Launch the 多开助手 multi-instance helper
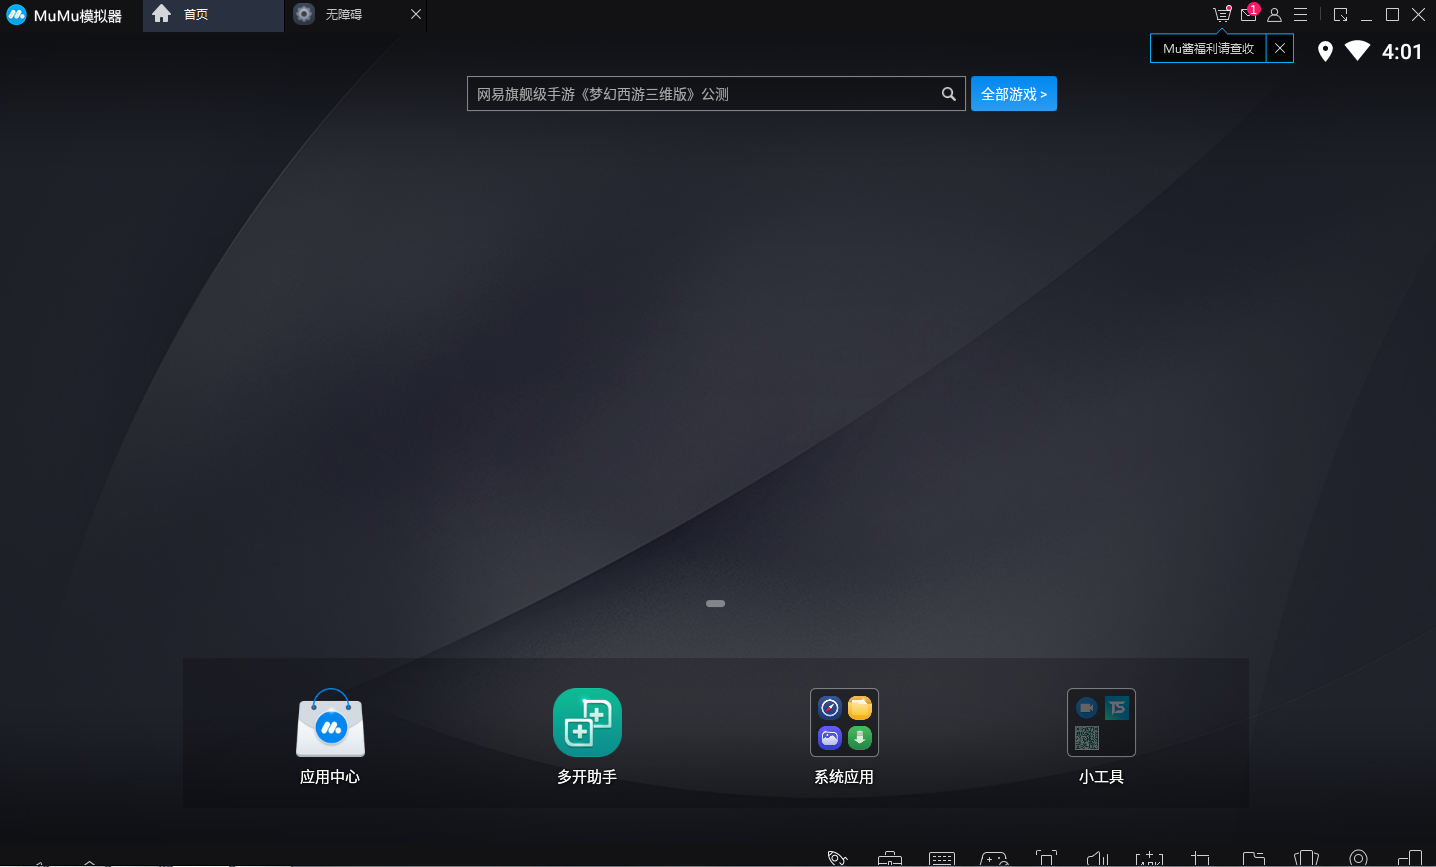This screenshot has height=867, width=1436. tap(587, 737)
